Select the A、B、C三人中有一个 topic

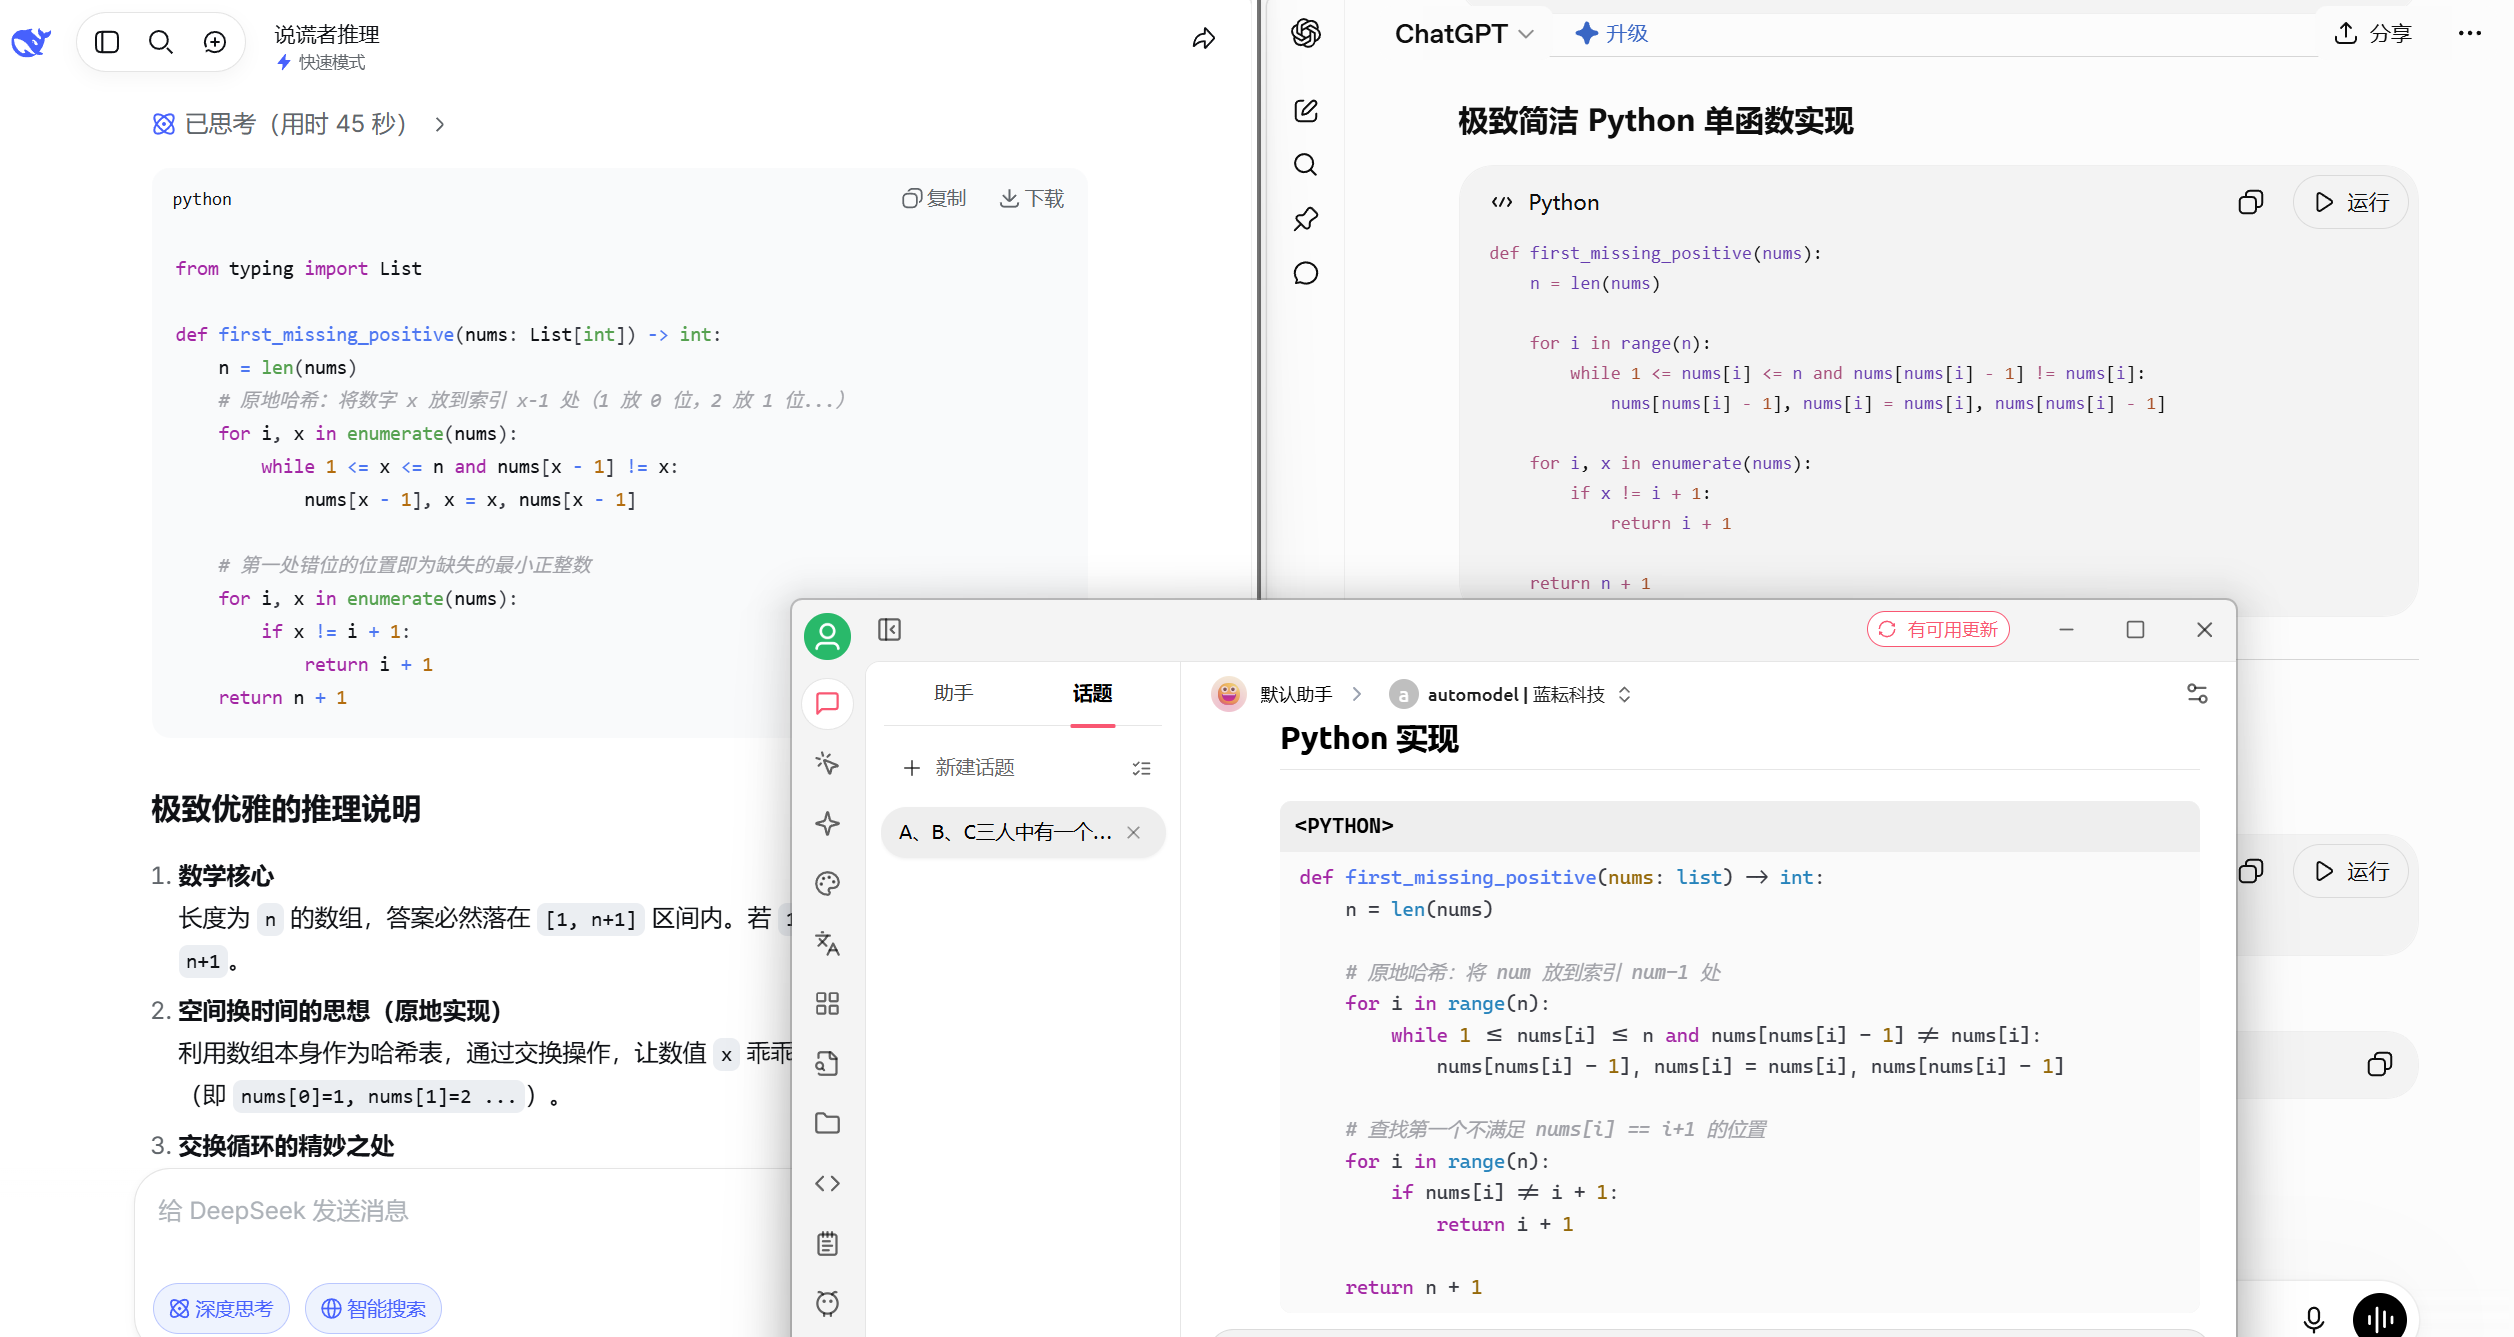tap(1023, 832)
